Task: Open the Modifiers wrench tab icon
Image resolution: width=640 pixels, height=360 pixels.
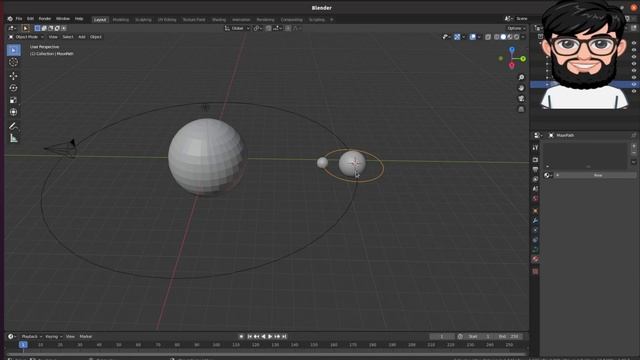Action: [535, 220]
